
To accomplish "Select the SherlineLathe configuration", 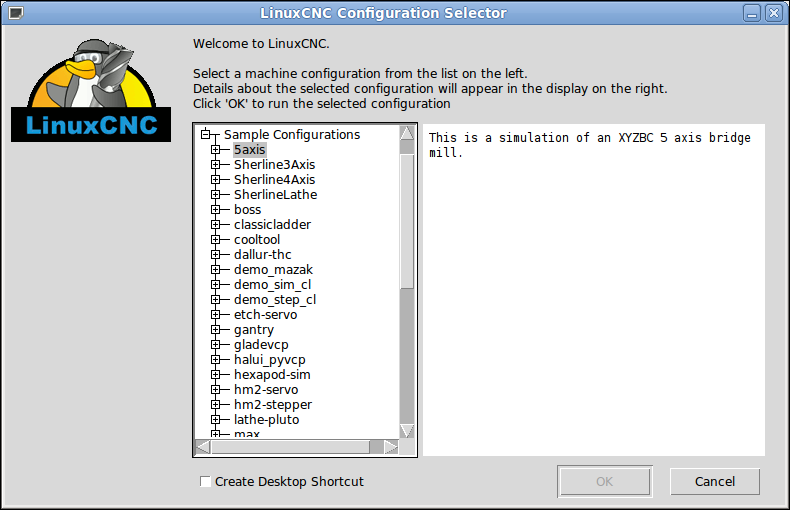I will pyautogui.click(x=275, y=195).
